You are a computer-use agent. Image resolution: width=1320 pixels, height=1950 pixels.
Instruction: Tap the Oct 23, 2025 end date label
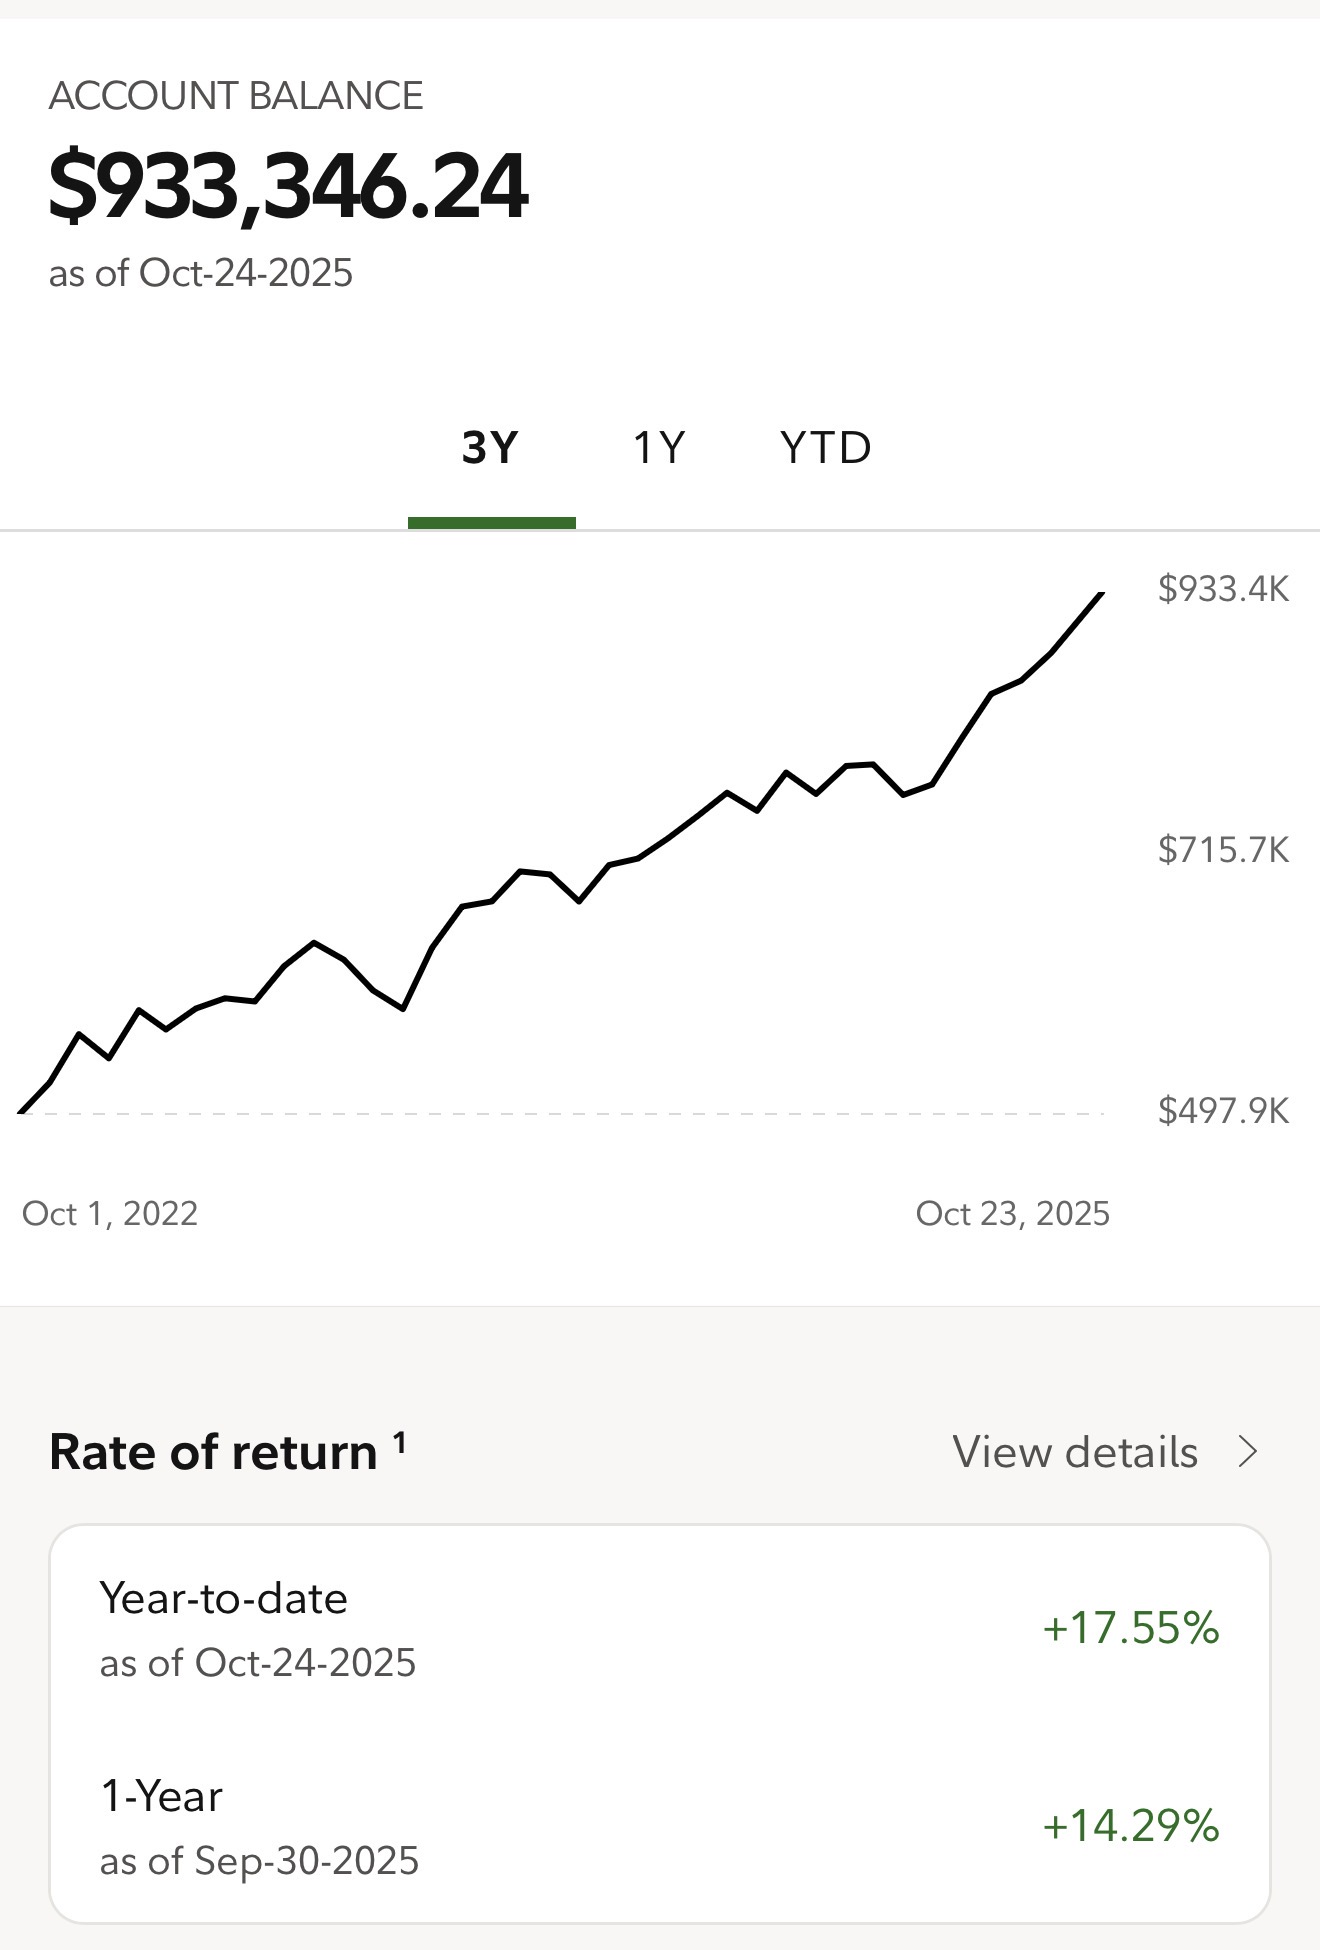pos(1012,1213)
